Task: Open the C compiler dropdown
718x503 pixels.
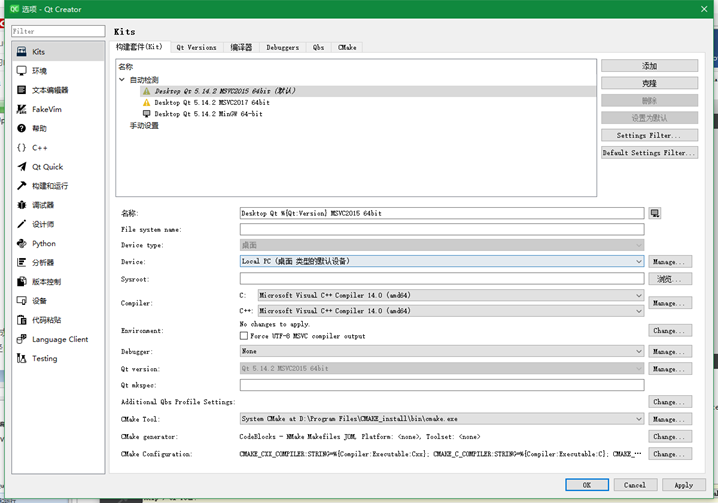Action: (451, 295)
